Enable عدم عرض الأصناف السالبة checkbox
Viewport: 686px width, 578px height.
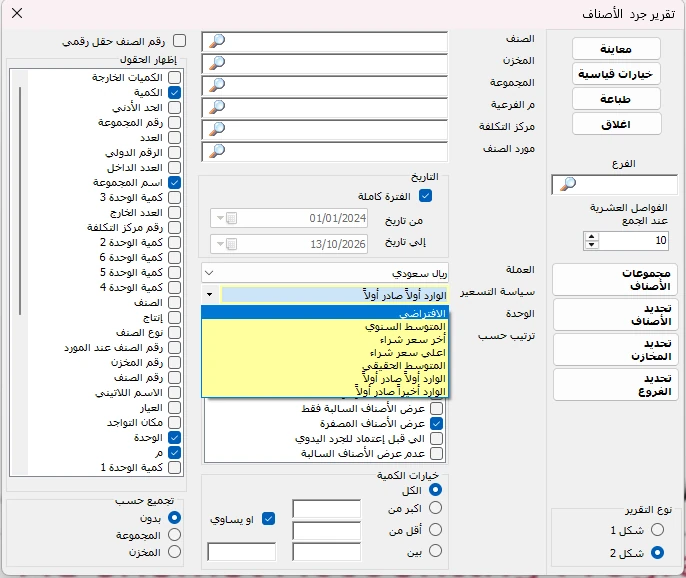(x=437, y=453)
